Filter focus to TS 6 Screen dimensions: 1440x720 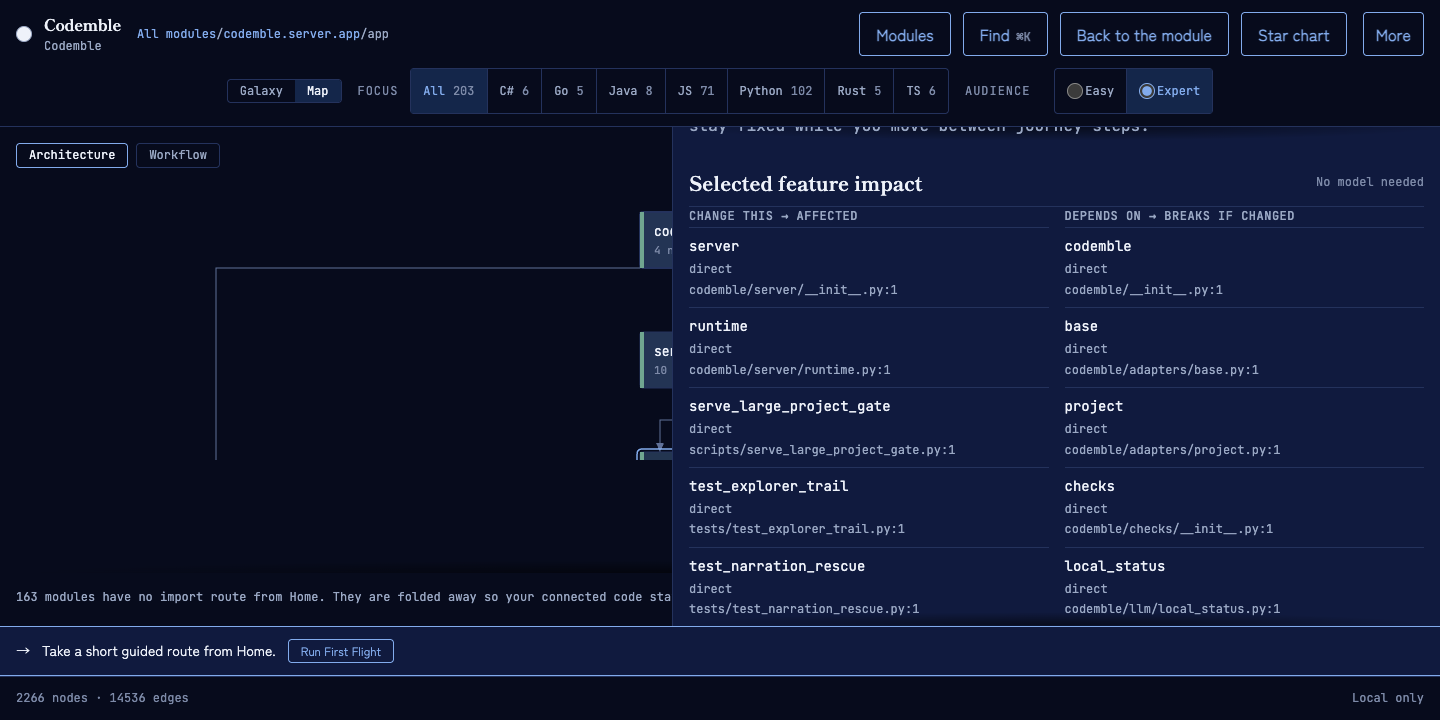(x=921, y=91)
